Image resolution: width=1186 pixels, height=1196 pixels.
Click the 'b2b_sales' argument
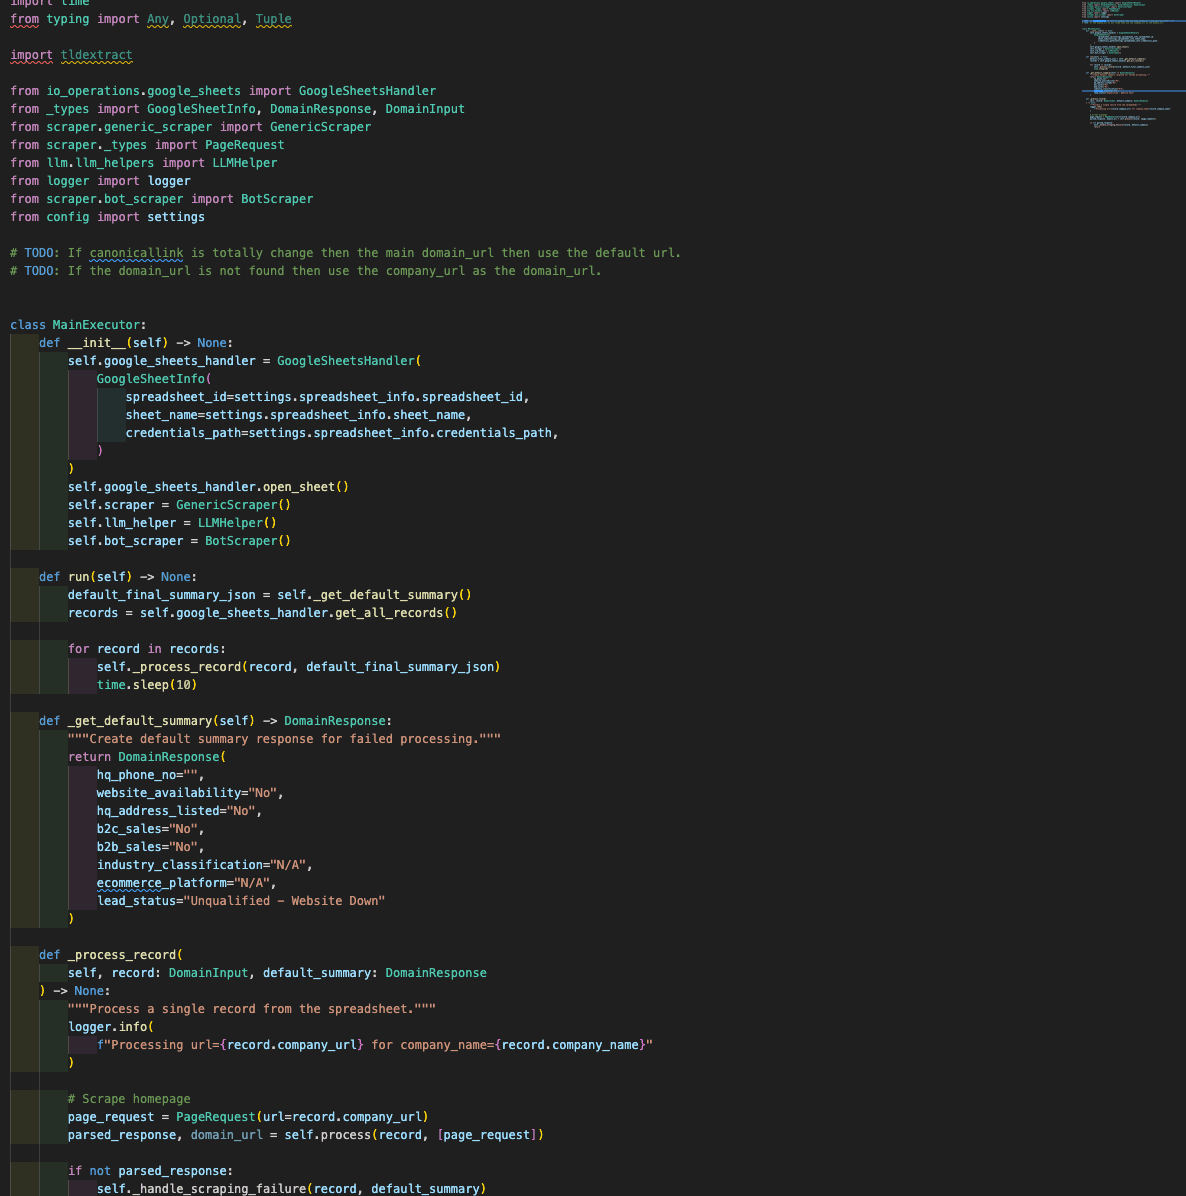coord(129,847)
